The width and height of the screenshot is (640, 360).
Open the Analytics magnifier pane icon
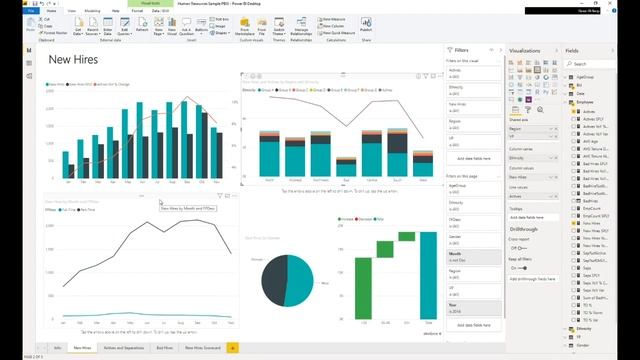tap(540, 110)
